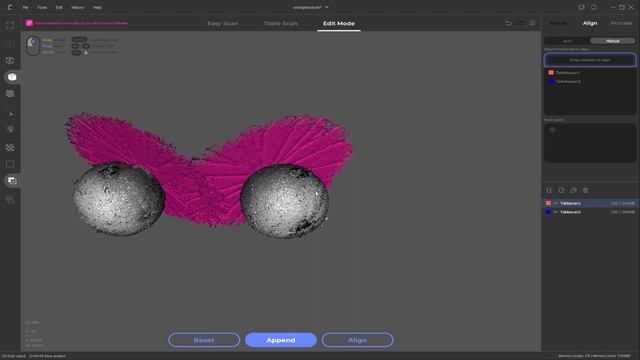The width and height of the screenshot is (640, 360).
Task: Open the File menu
Action: 25,7
